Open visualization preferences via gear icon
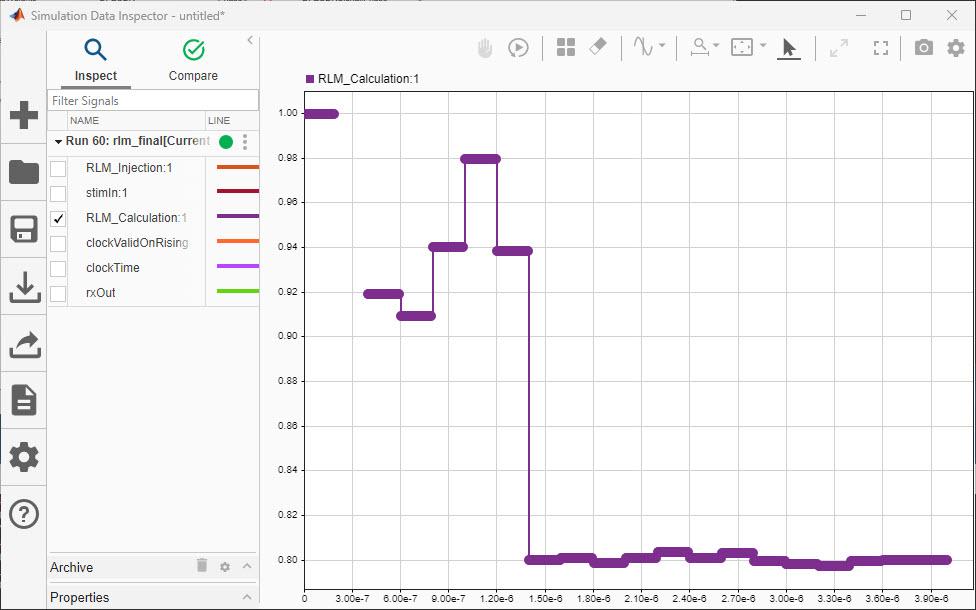 954,47
